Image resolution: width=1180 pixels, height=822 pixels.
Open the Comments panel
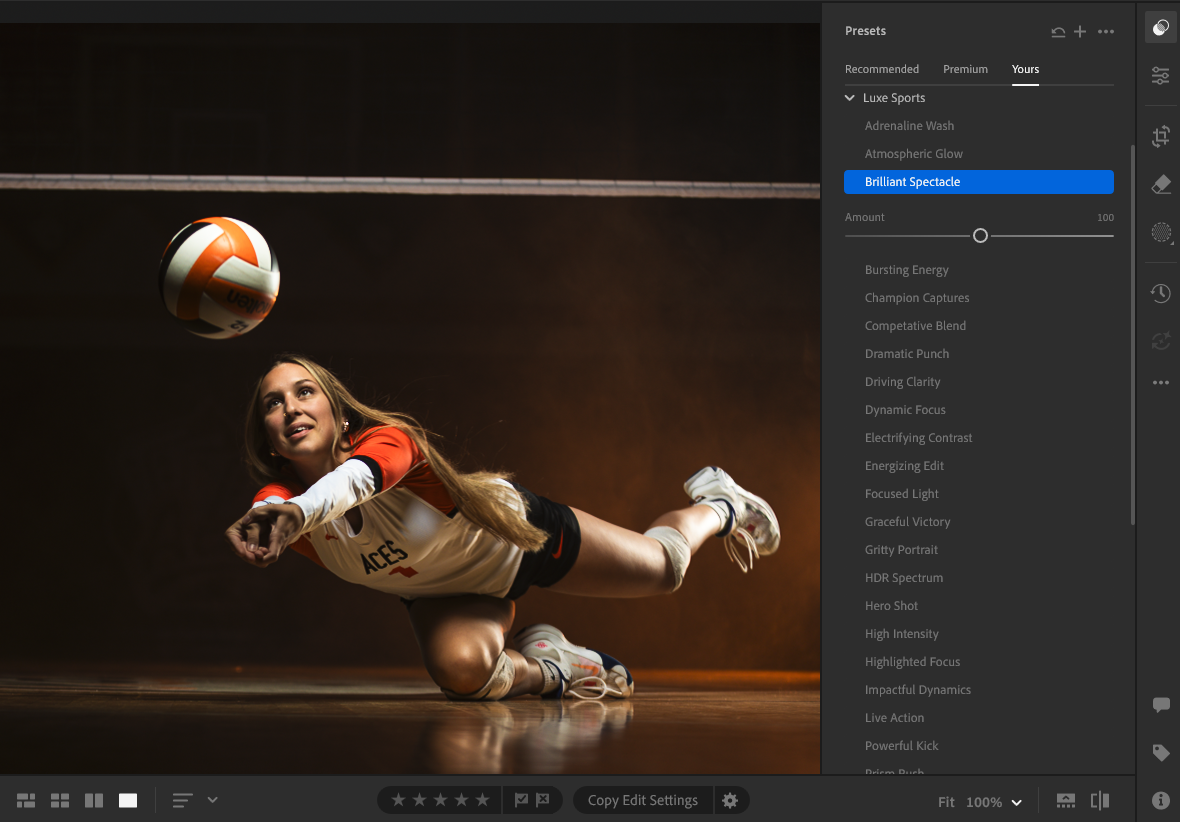point(1160,705)
